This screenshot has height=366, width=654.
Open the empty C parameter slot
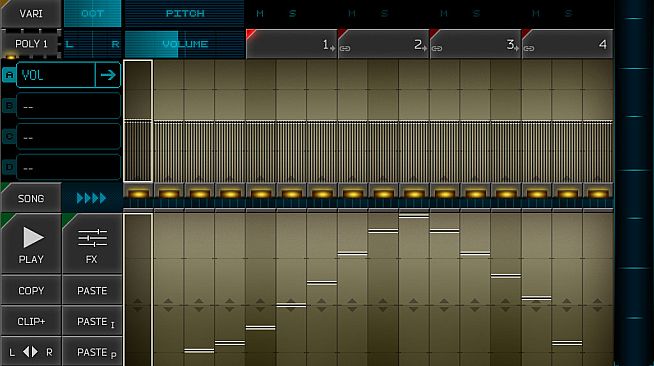pos(69,136)
